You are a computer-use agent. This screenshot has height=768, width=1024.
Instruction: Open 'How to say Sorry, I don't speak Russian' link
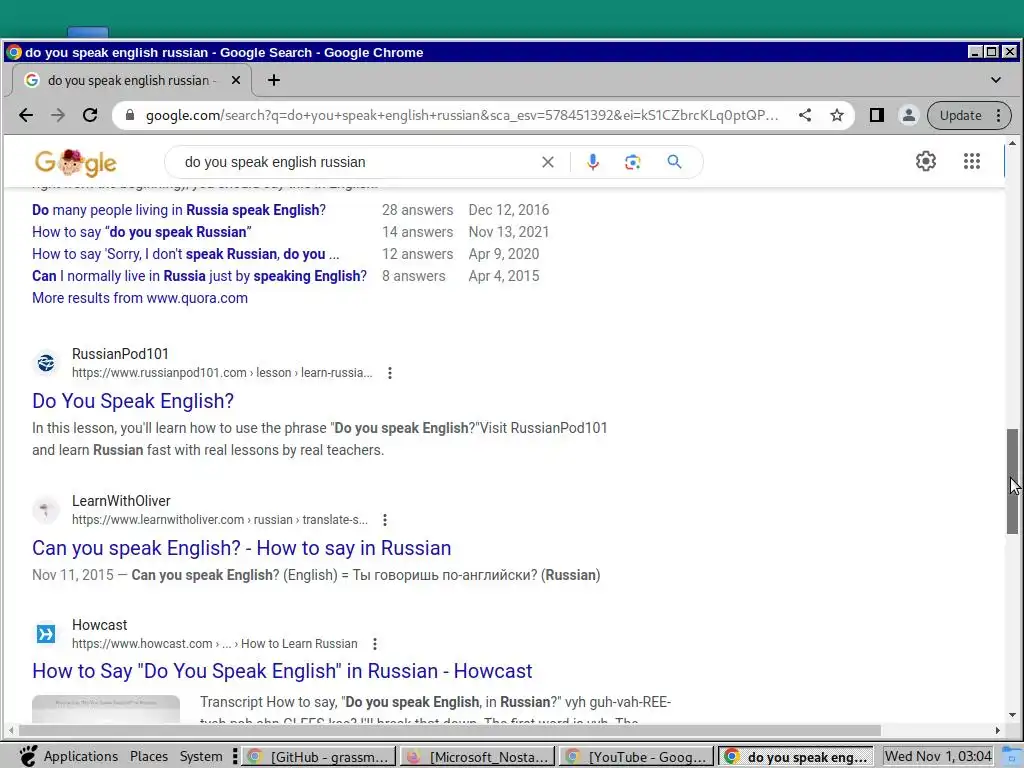coord(185,254)
